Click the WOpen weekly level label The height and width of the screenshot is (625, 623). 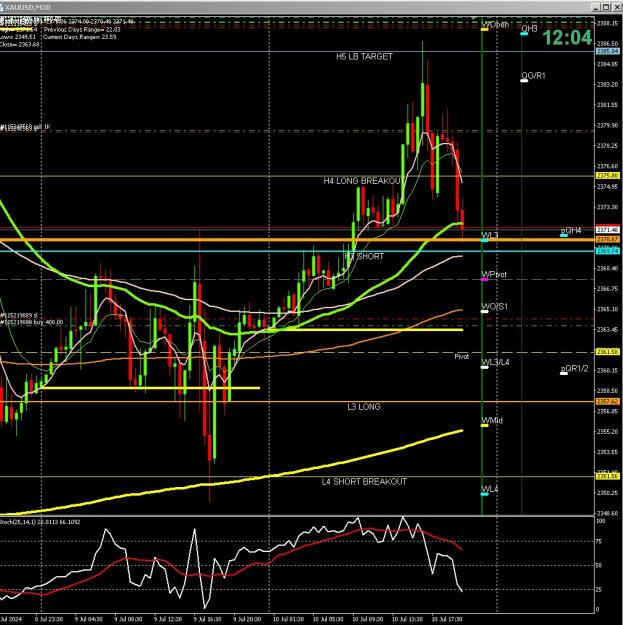tap(495, 24)
